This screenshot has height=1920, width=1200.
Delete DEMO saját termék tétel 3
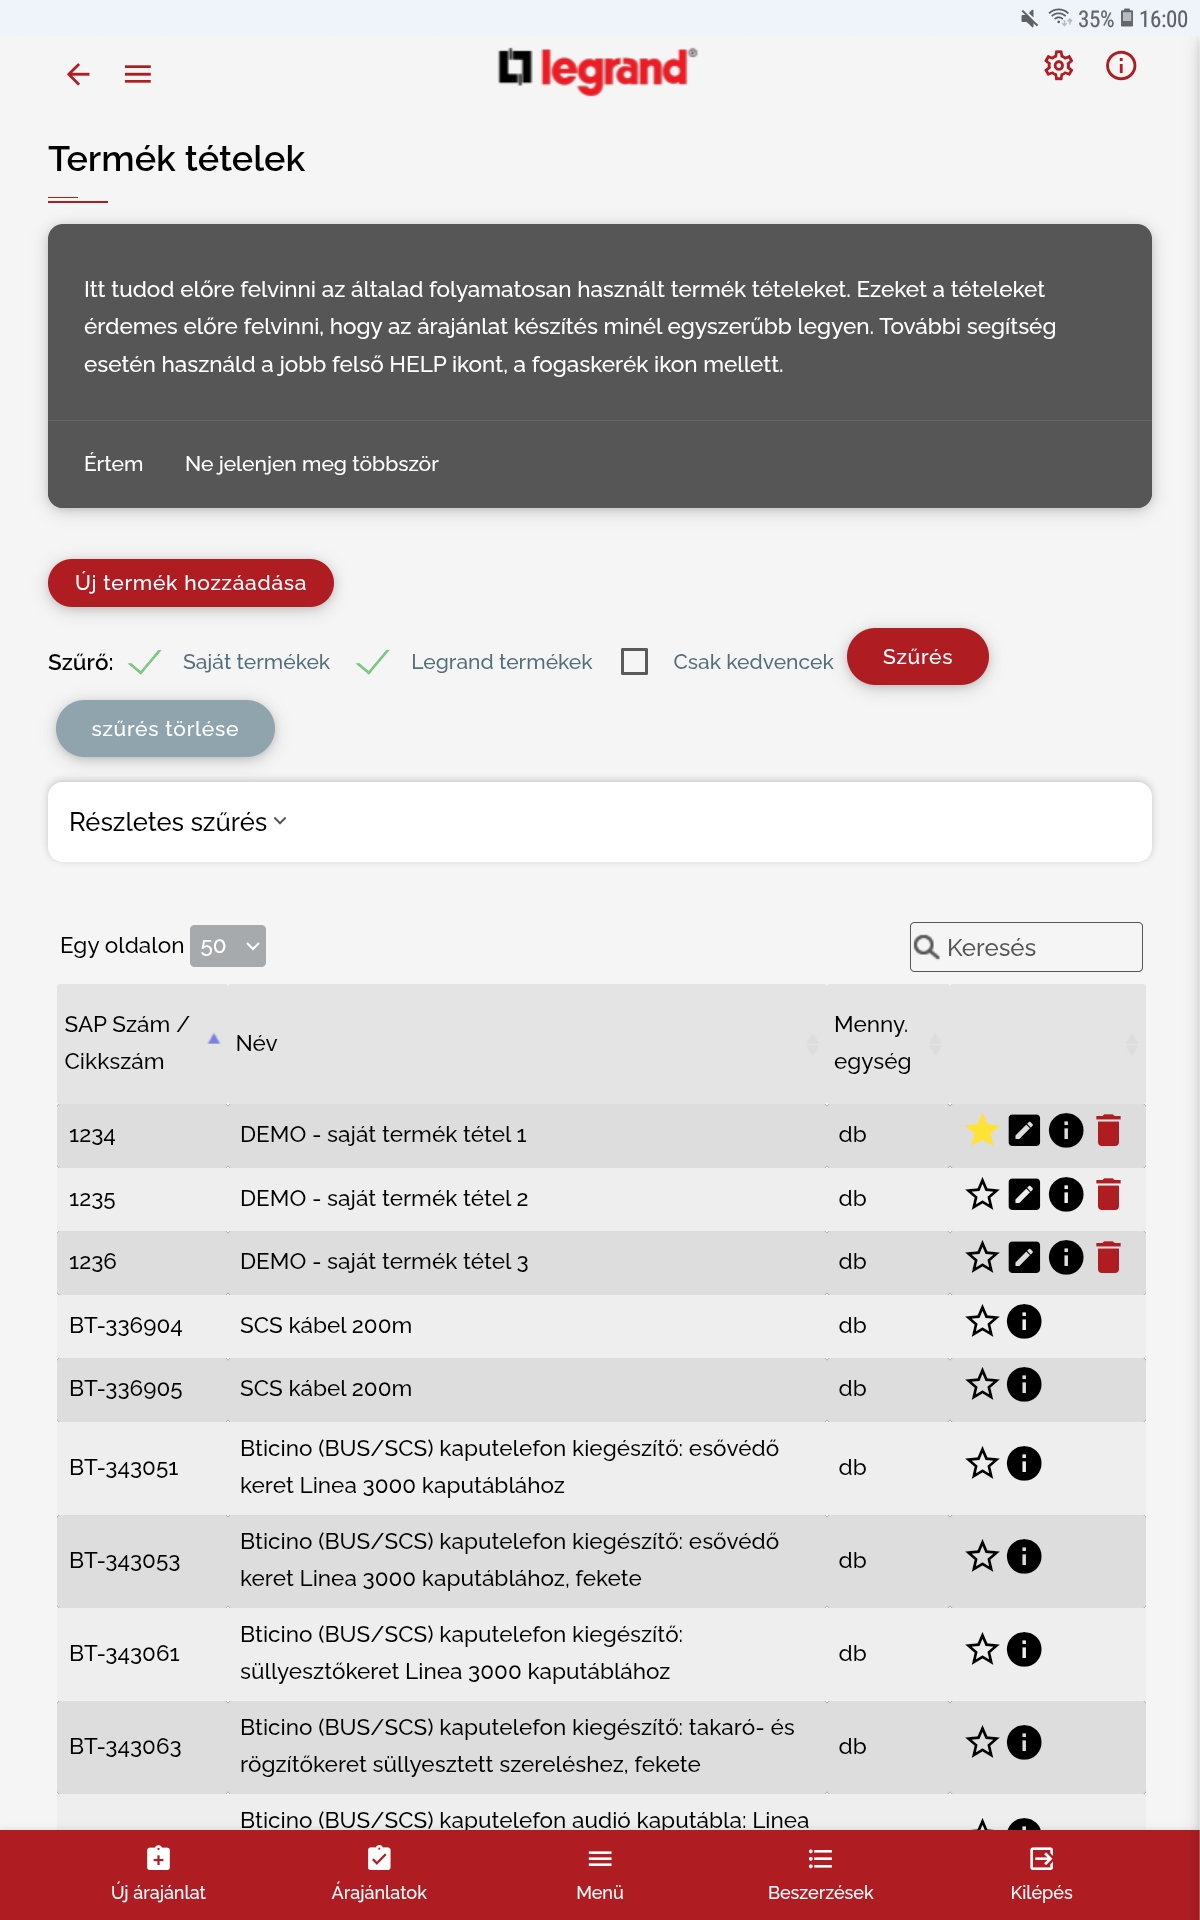1108,1258
